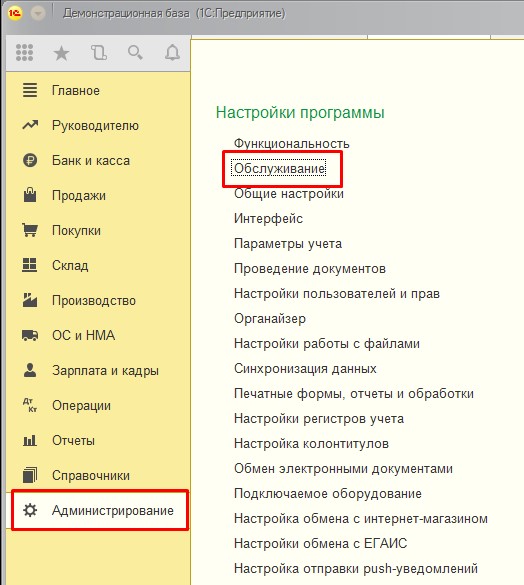
Task: Open Зарплата и кадры section
Action: (105, 370)
